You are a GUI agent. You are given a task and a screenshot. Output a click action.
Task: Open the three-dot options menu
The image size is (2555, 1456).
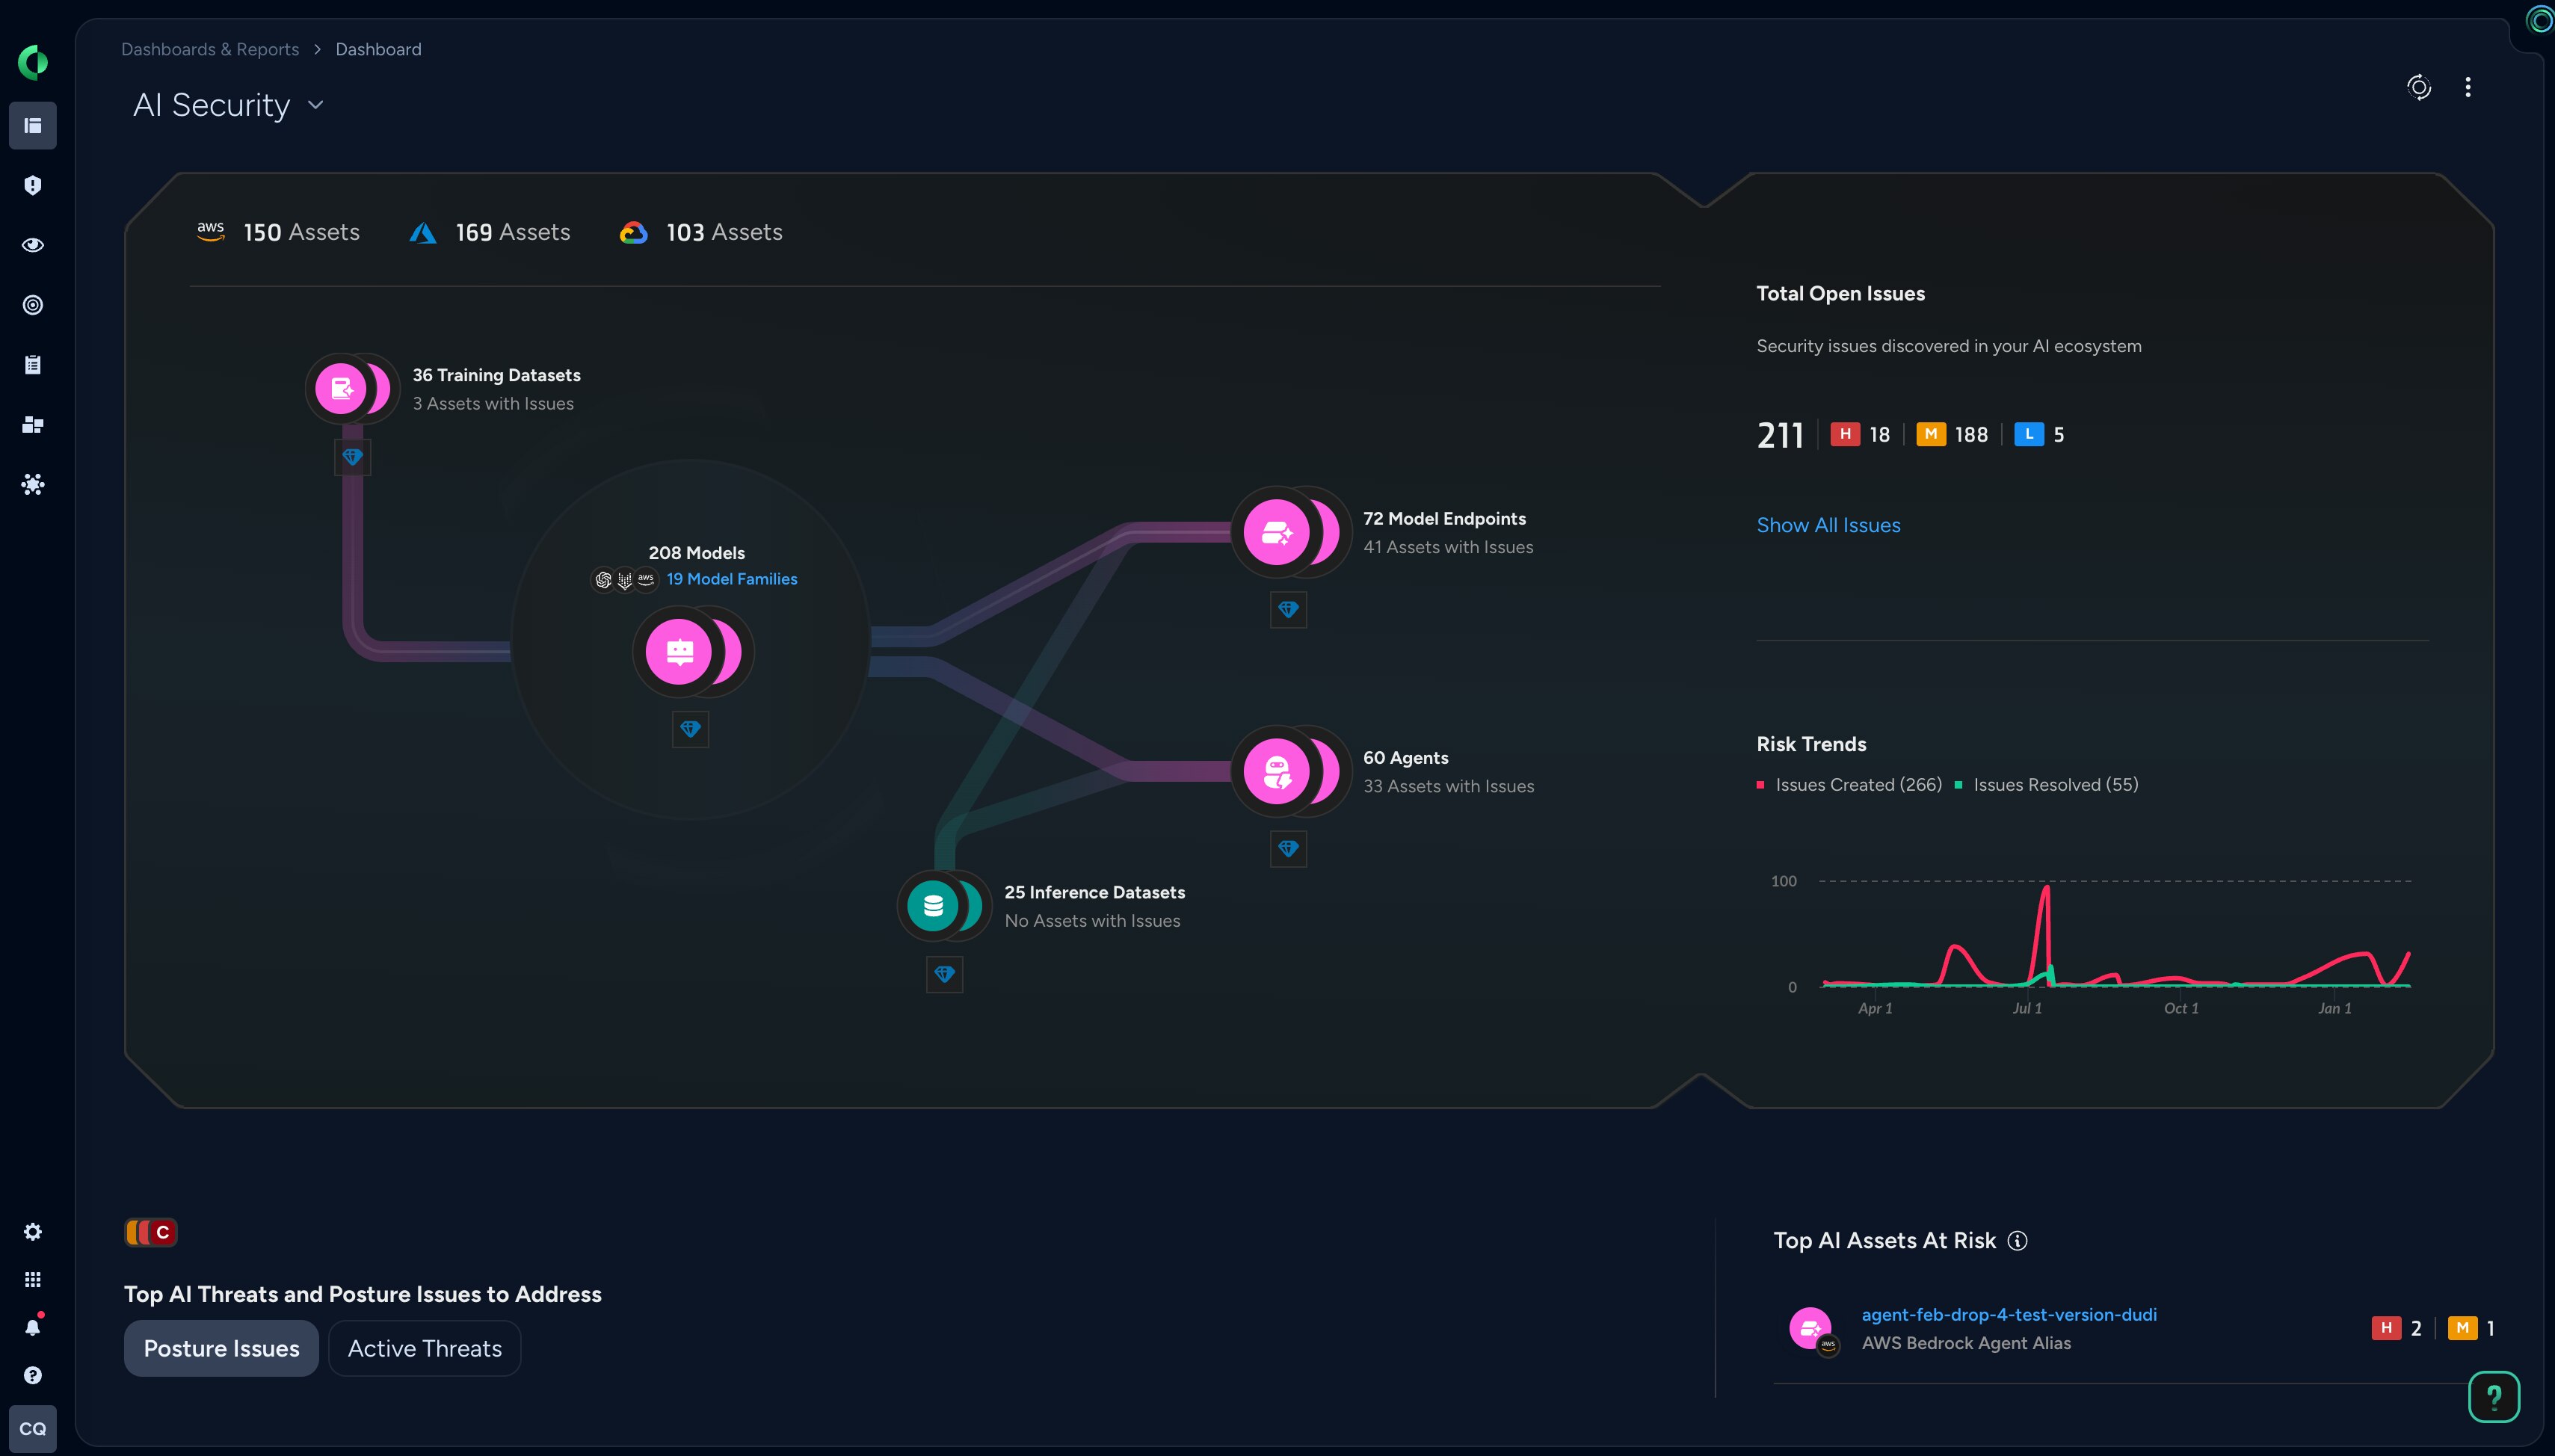(2467, 87)
